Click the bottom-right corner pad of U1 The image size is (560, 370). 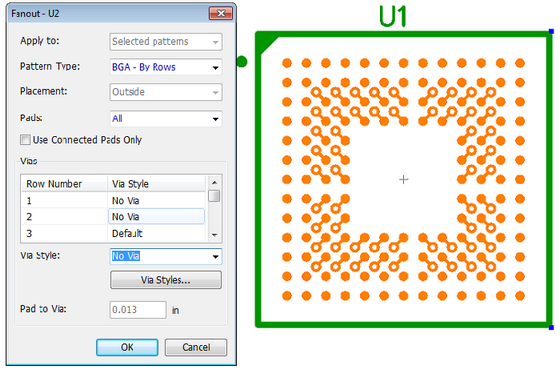tap(520, 296)
